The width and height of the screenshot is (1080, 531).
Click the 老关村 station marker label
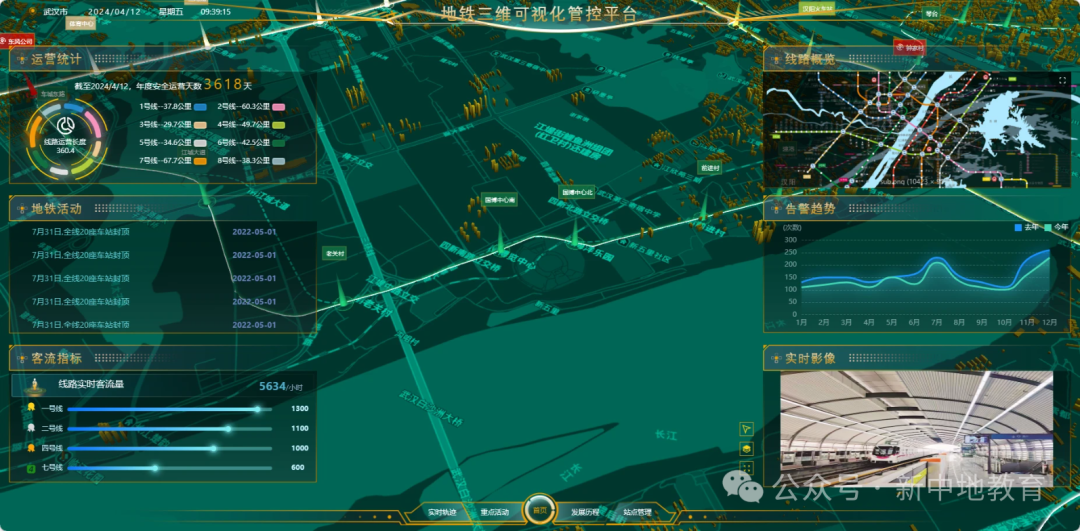[x=335, y=254]
